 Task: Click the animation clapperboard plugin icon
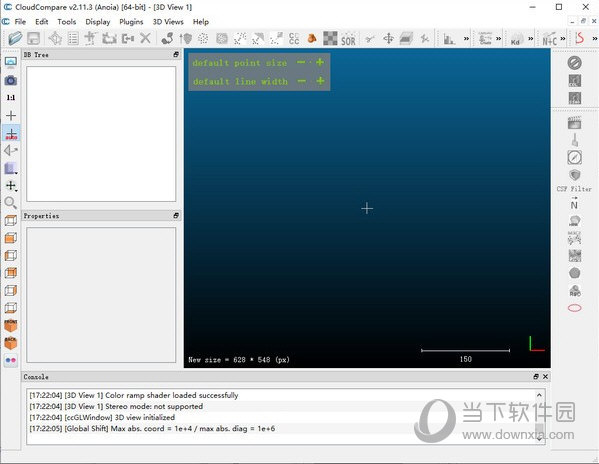tap(574, 123)
